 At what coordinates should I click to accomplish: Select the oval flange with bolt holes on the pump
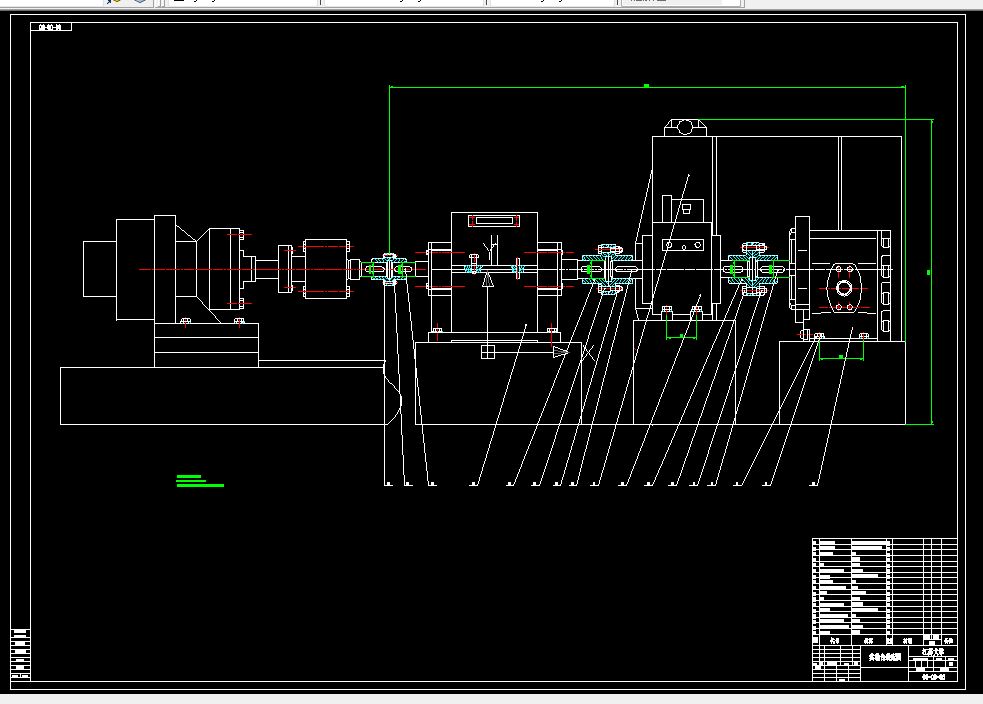pos(844,288)
